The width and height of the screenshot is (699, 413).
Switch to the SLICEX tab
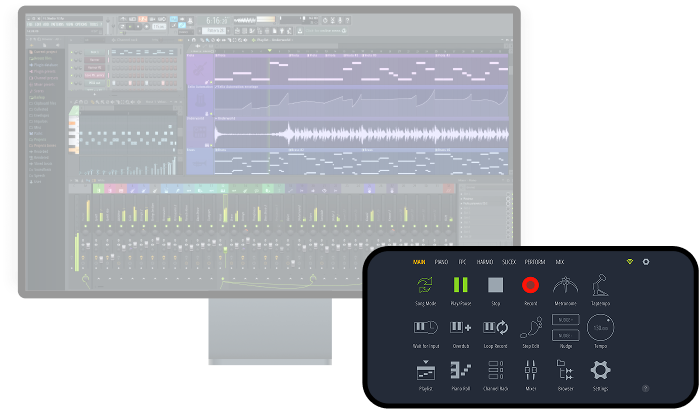(x=509, y=262)
